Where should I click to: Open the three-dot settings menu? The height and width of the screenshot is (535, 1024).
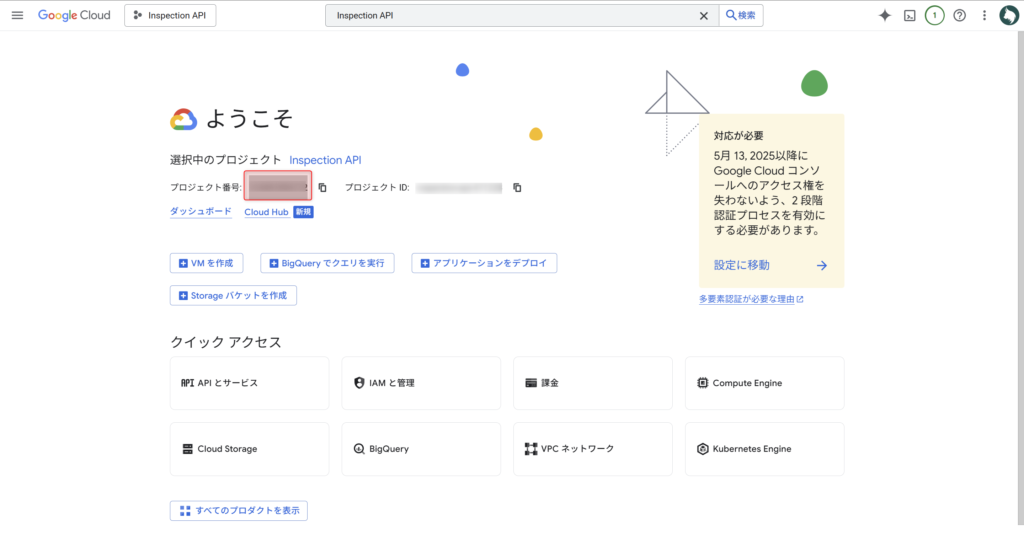click(x=984, y=16)
